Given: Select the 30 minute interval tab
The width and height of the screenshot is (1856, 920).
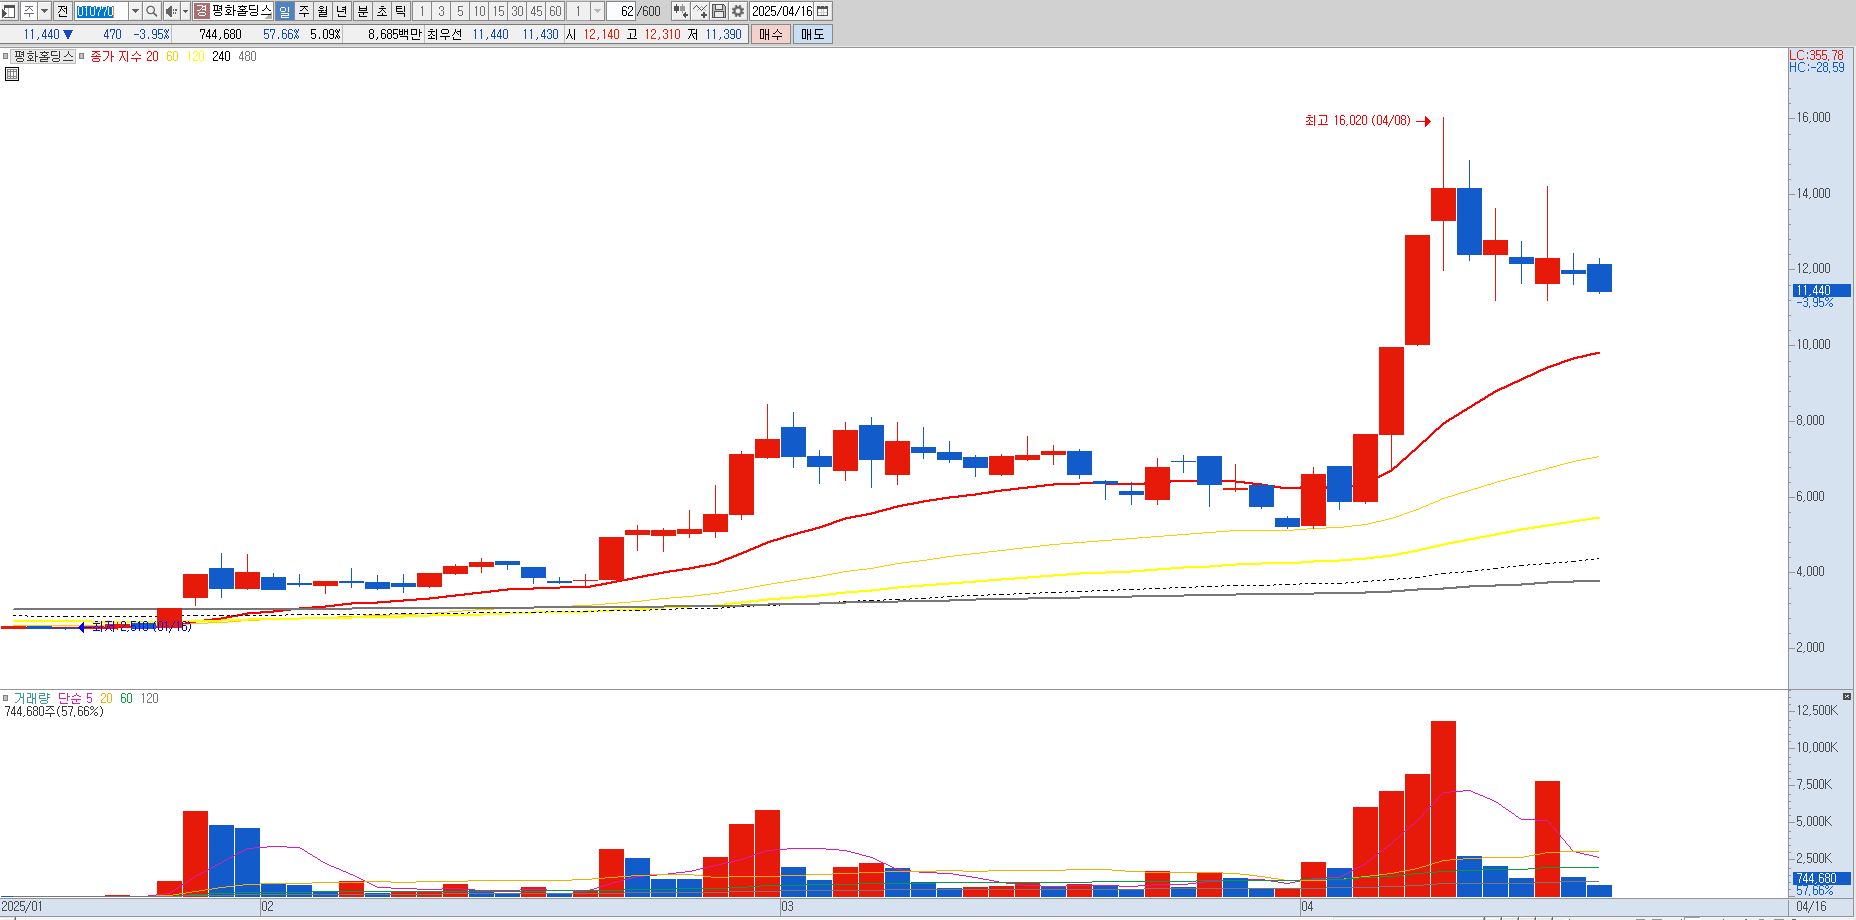Looking at the screenshot, I should tap(517, 11).
